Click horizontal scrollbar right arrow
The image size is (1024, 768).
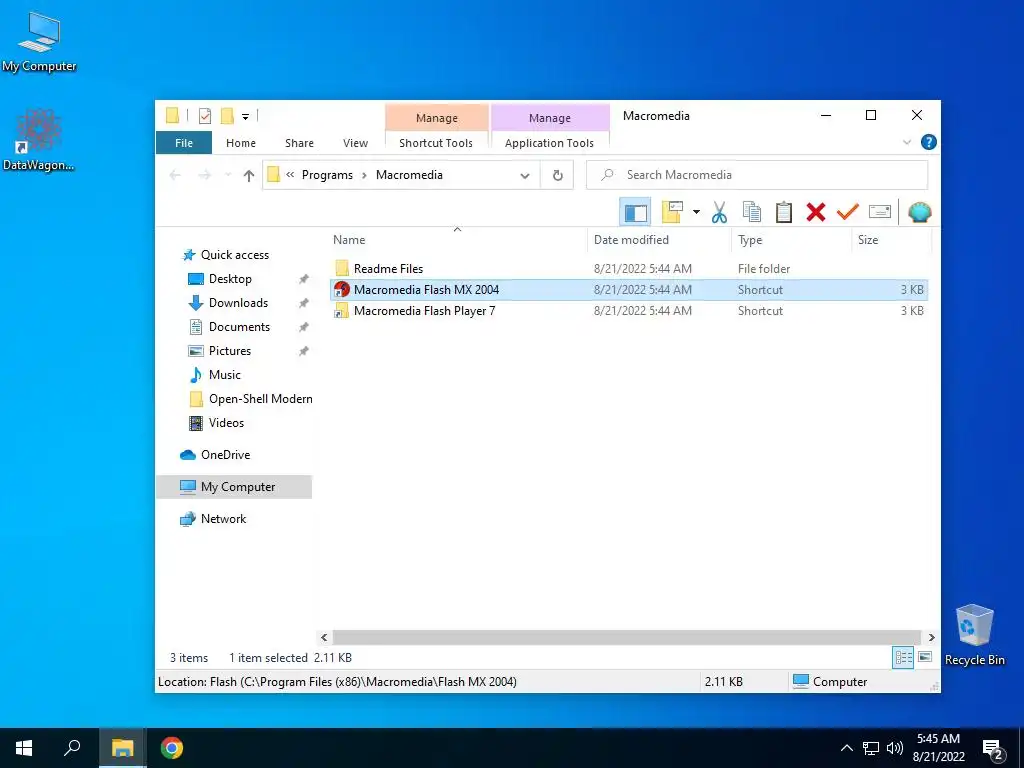931,637
